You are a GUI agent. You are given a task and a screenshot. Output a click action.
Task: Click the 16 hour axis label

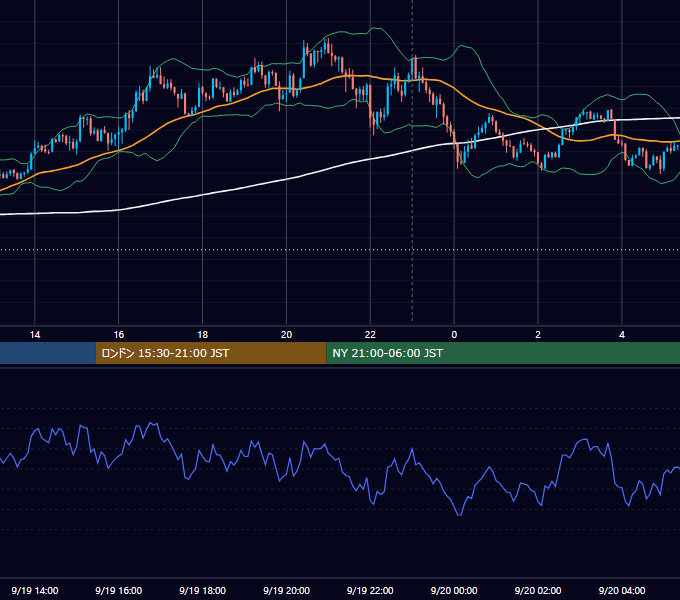point(118,335)
